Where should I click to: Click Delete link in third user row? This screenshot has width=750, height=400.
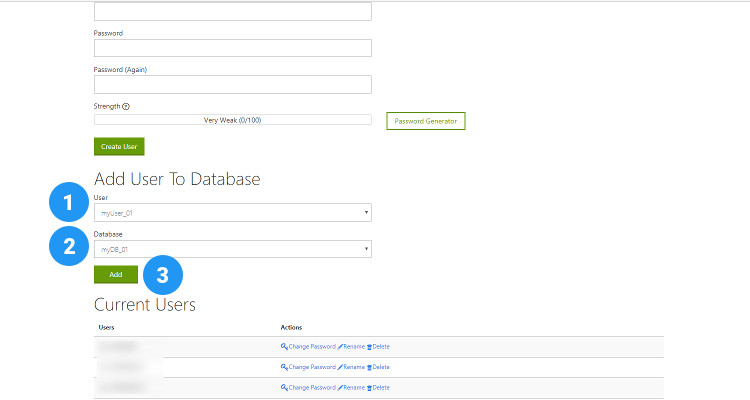click(x=381, y=388)
